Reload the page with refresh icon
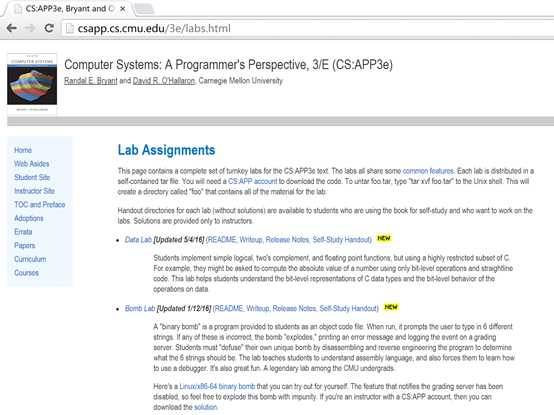This screenshot has width=554, height=415. (x=49, y=28)
